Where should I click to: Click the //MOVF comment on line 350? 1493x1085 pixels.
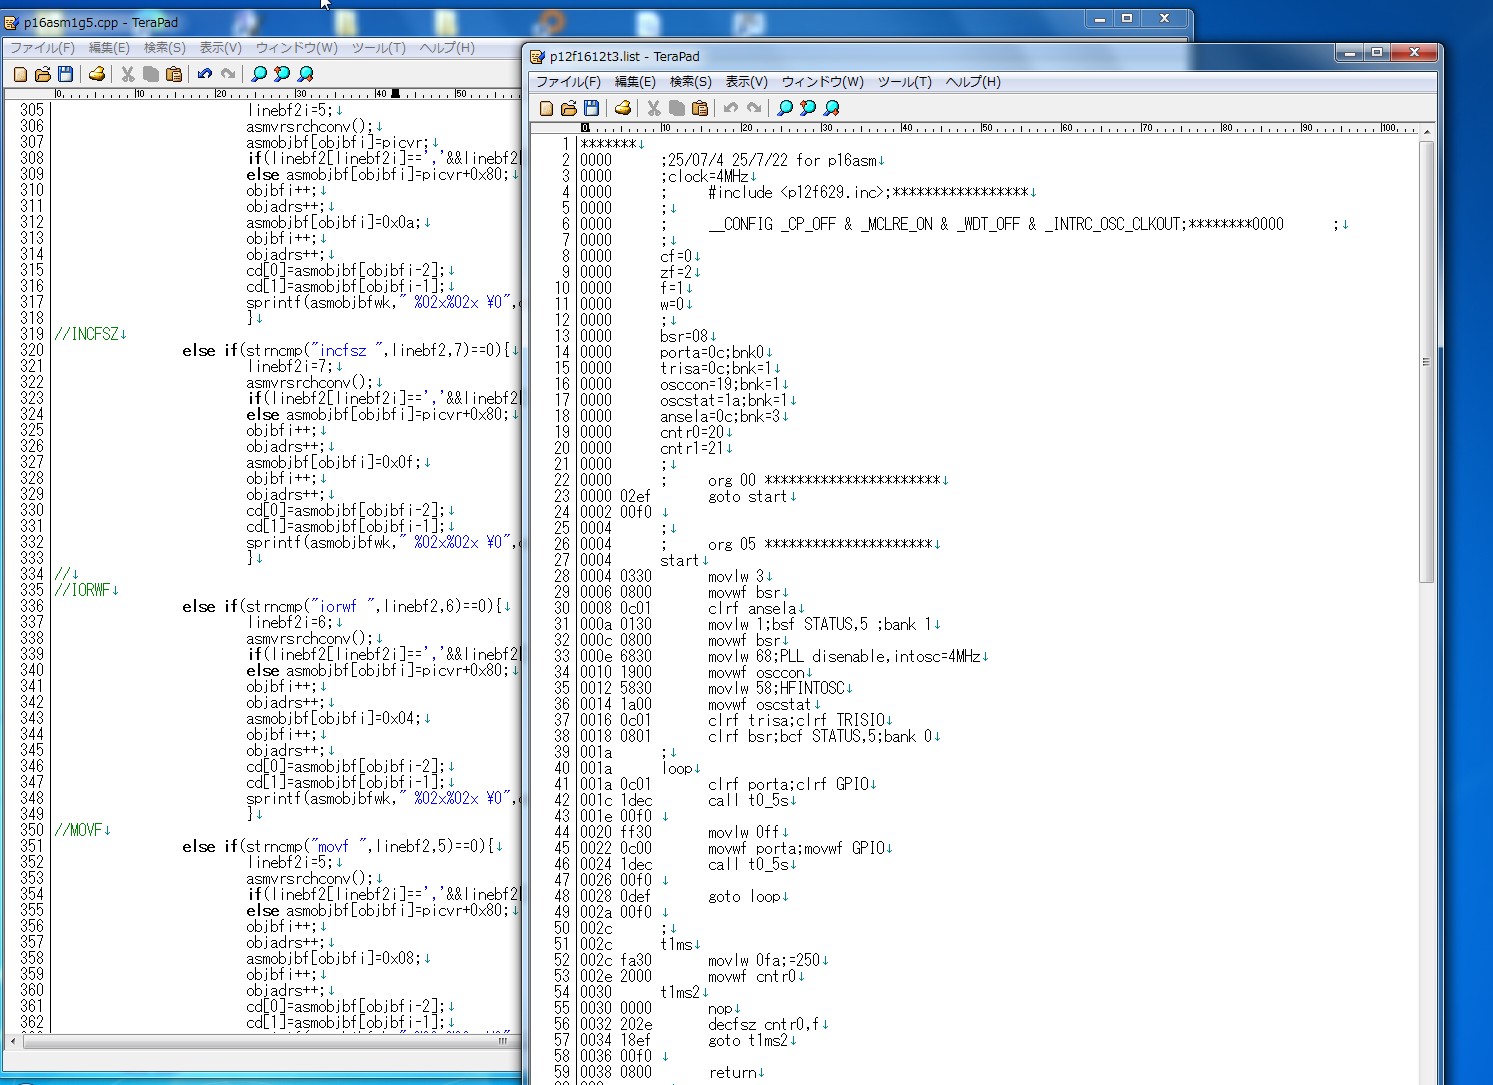pyautogui.click(x=79, y=830)
